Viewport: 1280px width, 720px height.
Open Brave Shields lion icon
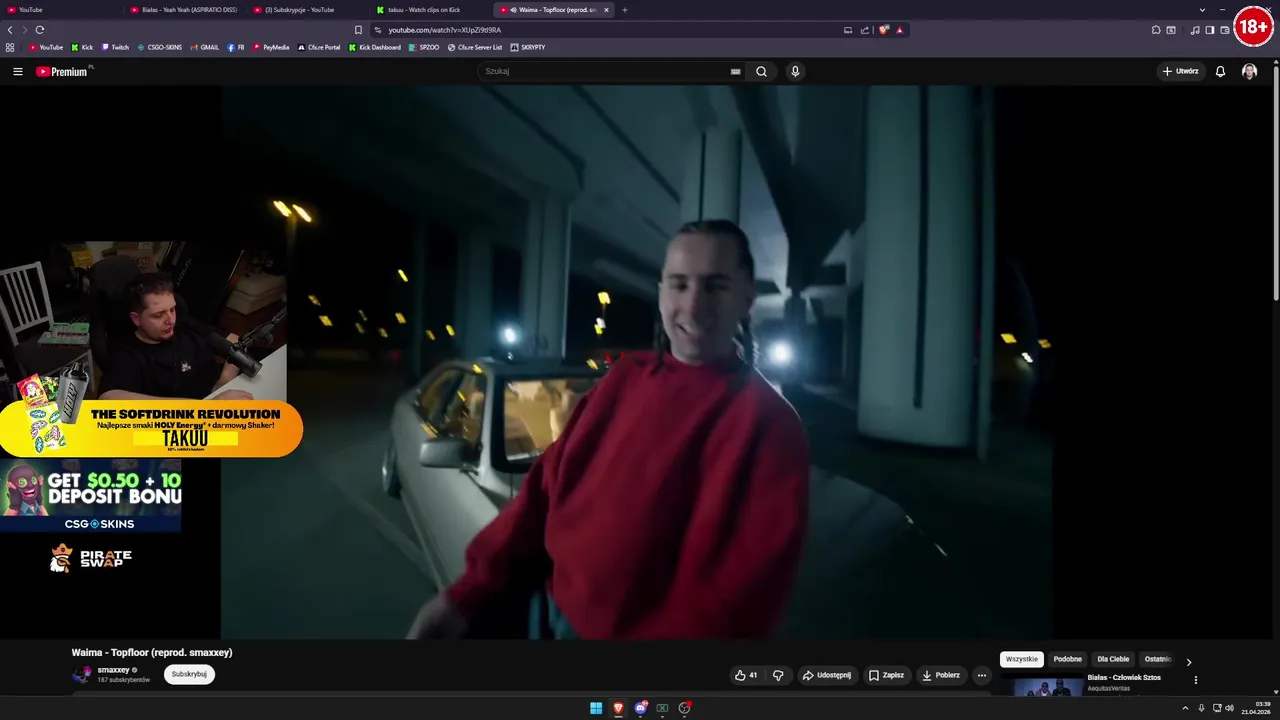click(x=884, y=30)
